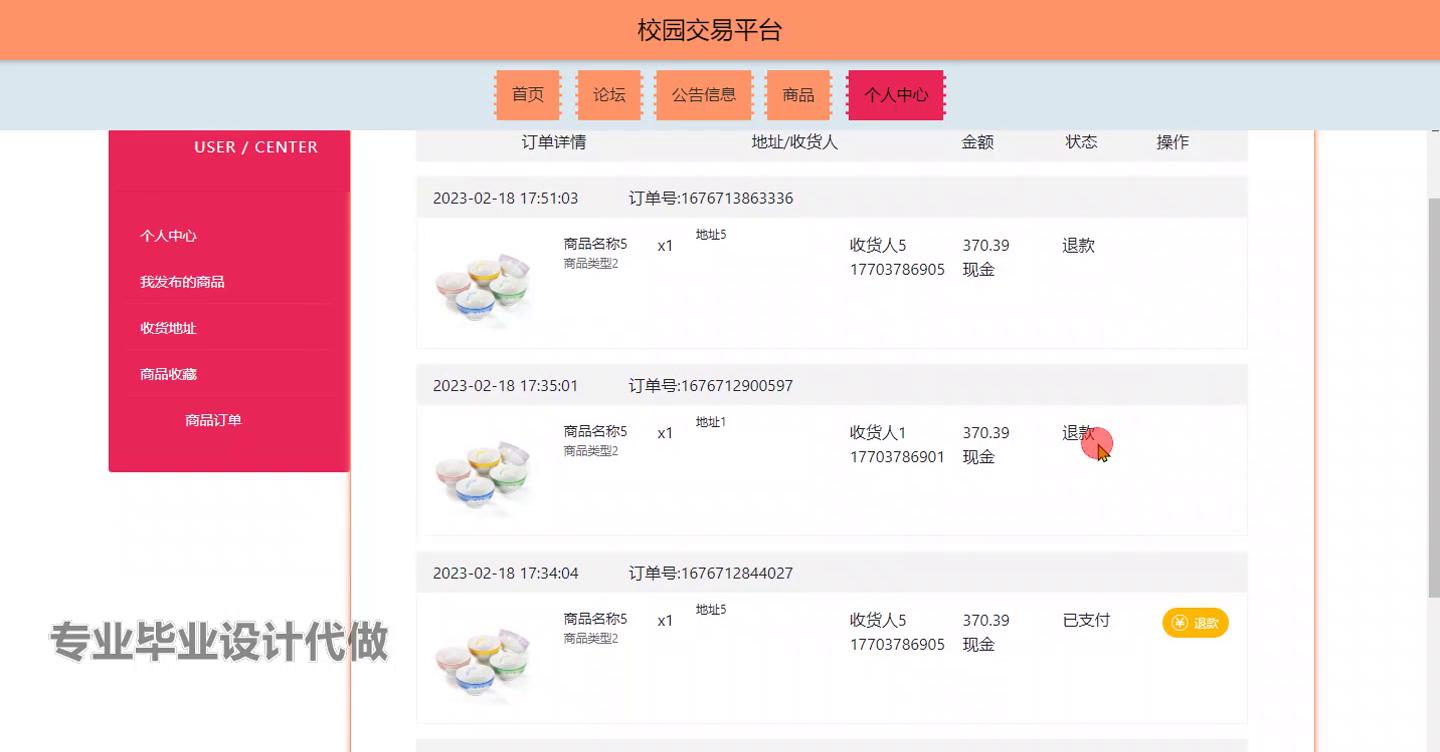Click the recipient 收货人1
The image size is (1440, 752).
tap(878, 433)
